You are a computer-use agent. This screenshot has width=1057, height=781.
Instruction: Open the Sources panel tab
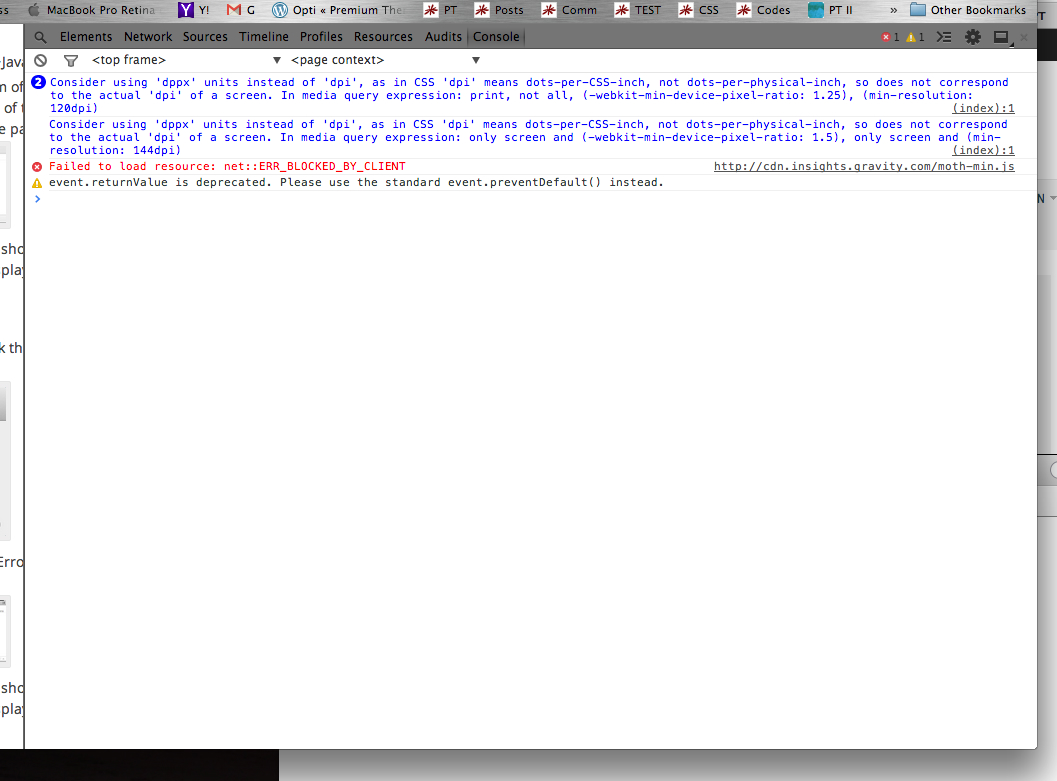(205, 37)
